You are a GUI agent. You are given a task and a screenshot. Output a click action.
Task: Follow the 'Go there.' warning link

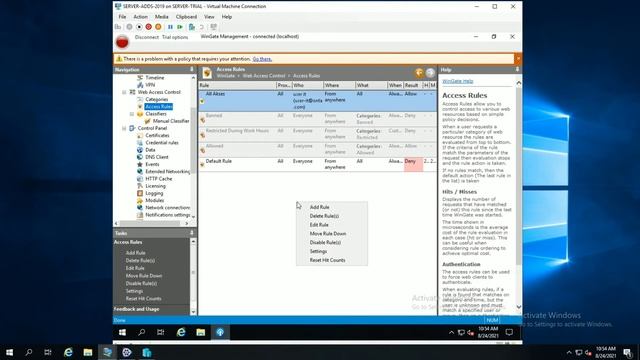(x=262, y=59)
